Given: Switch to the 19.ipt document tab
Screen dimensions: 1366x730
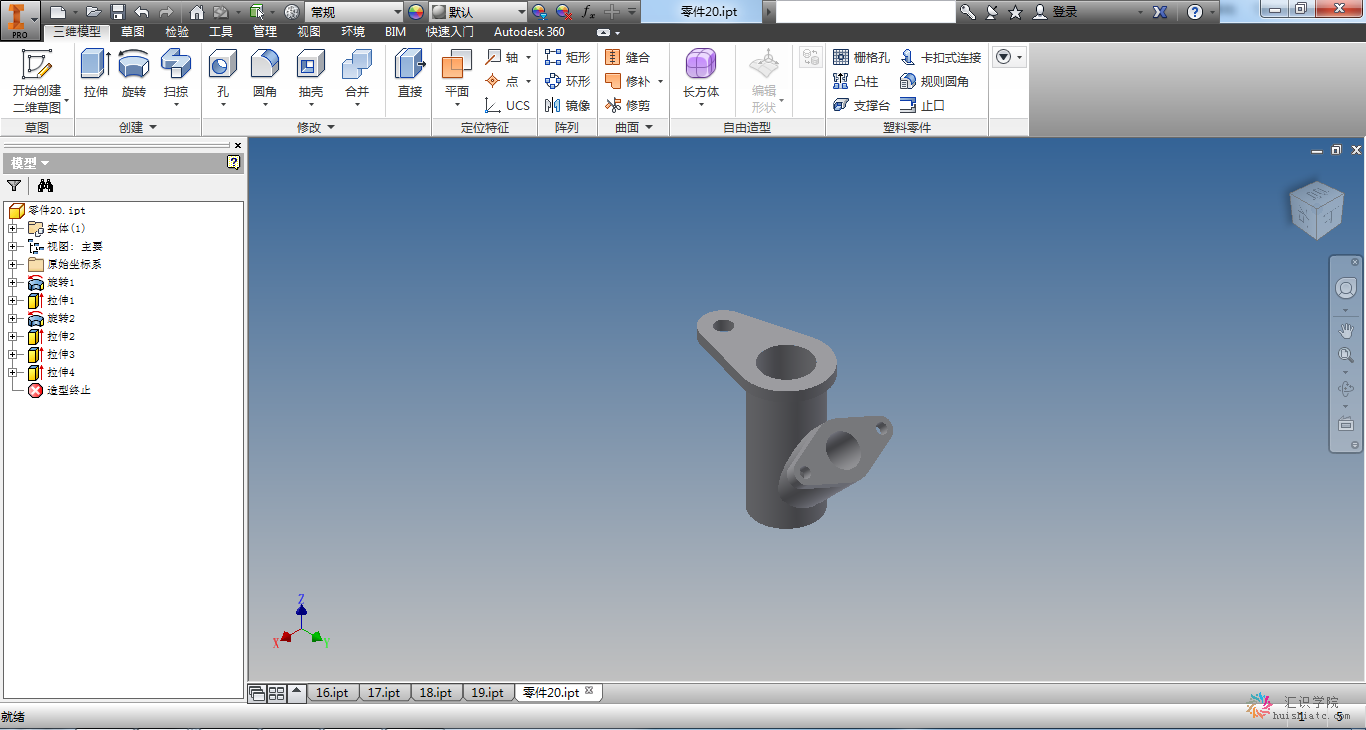Looking at the screenshot, I should [x=487, y=692].
